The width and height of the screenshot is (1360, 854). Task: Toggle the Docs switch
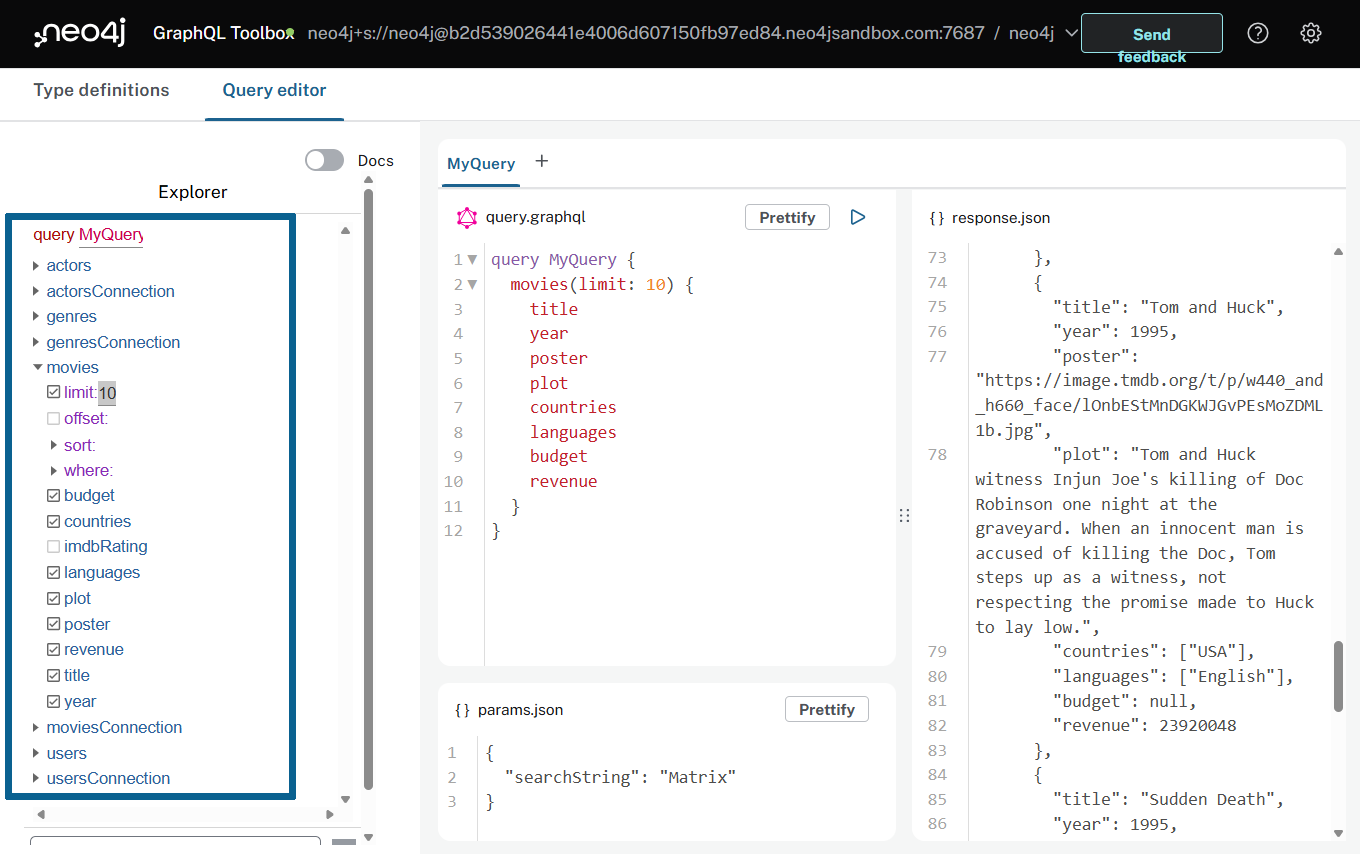[x=324, y=160]
